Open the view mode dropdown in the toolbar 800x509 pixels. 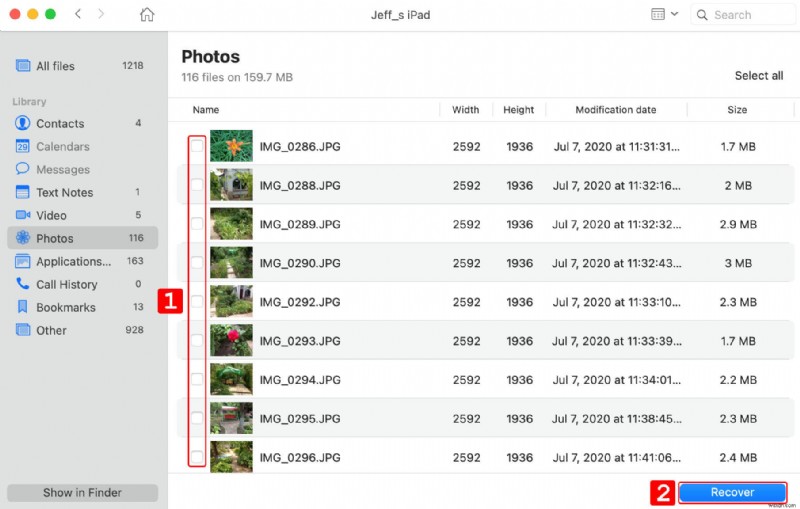pyautogui.click(x=664, y=15)
